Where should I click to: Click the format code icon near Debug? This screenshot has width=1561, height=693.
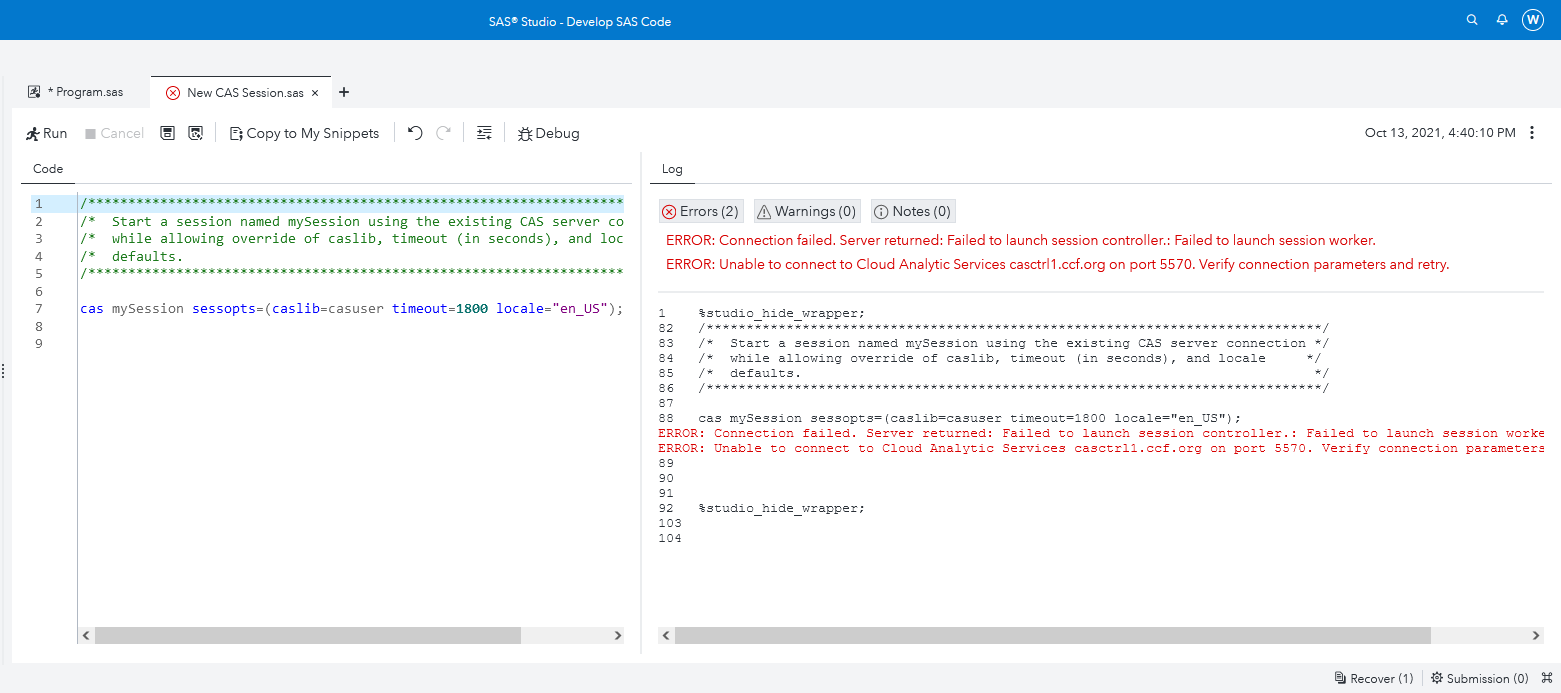(484, 132)
